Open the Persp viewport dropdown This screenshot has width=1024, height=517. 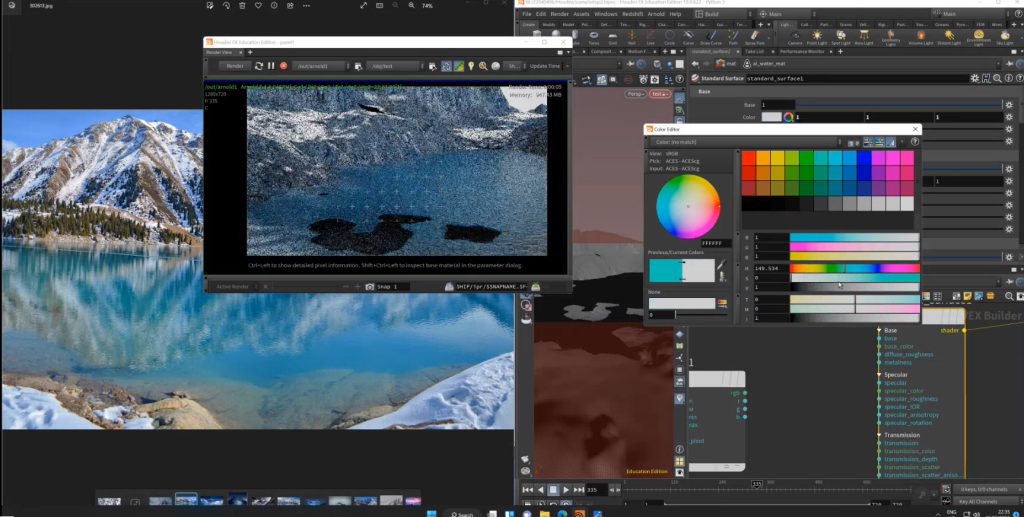pos(635,94)
